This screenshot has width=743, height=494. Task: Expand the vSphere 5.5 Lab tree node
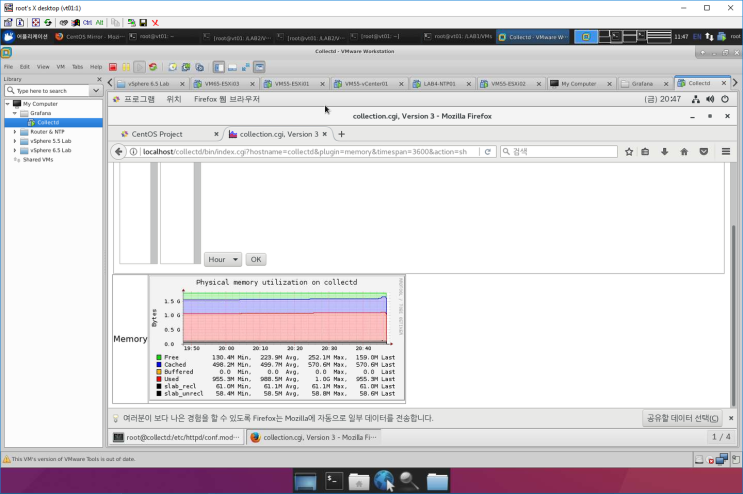coord(15,141)
